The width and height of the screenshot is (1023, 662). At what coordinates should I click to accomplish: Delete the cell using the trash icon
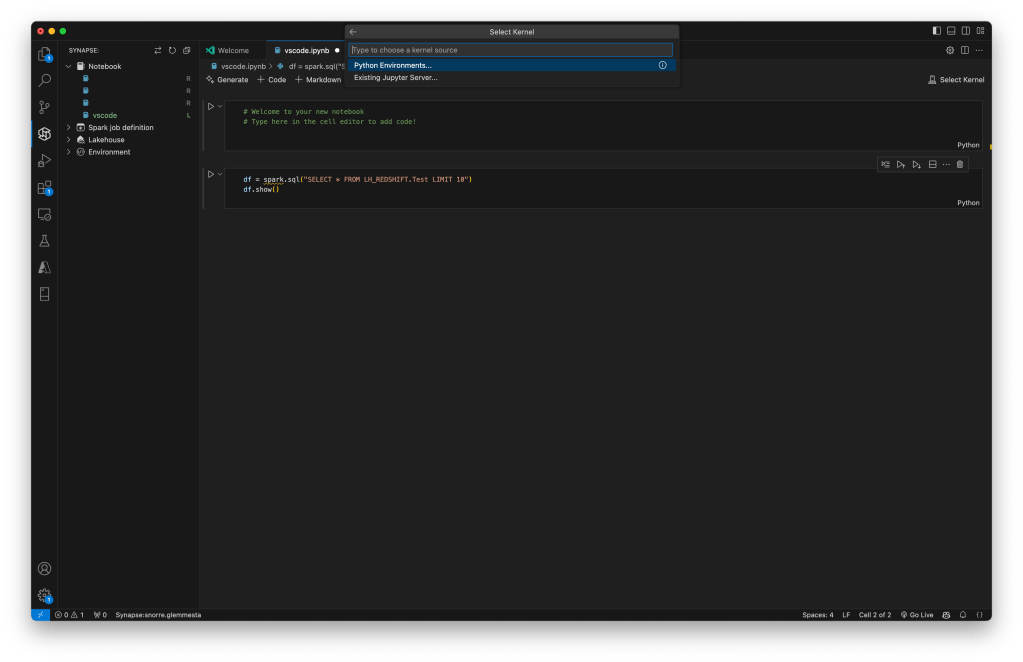(960, 164)
